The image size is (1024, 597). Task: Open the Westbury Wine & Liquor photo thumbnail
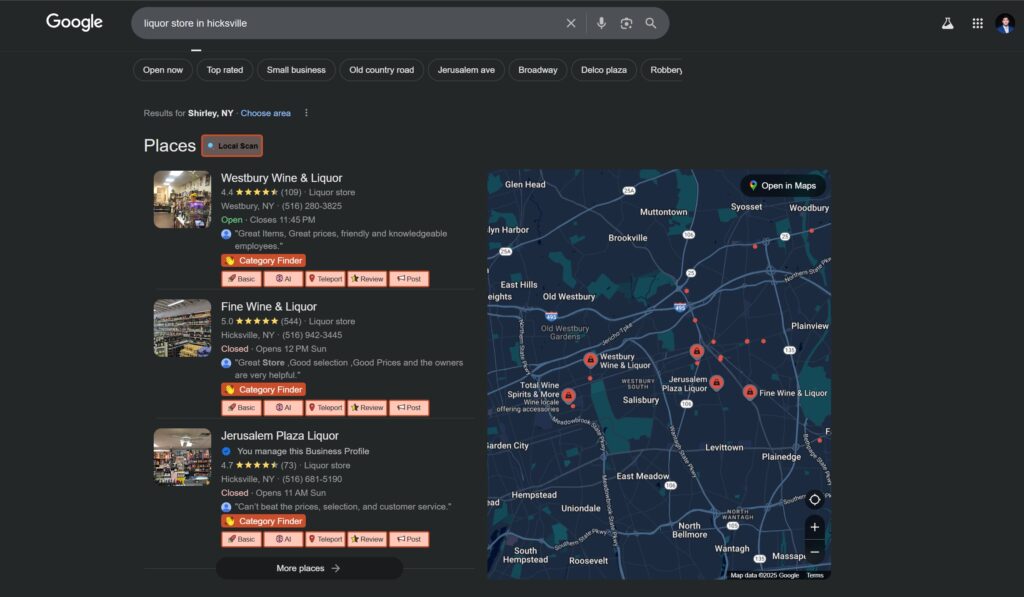[182, 199]
